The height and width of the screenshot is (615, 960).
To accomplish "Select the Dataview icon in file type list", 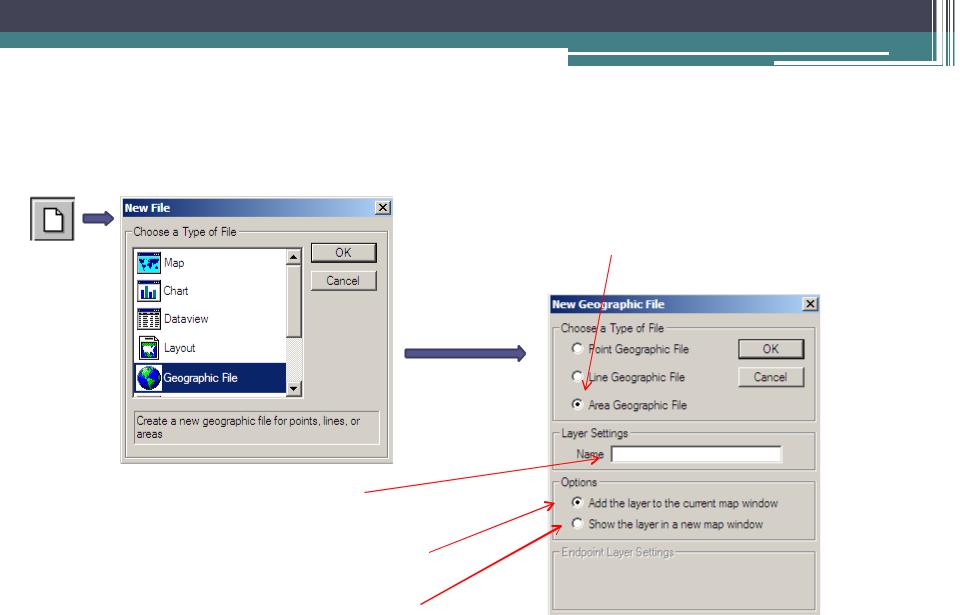I will [149, 319].
